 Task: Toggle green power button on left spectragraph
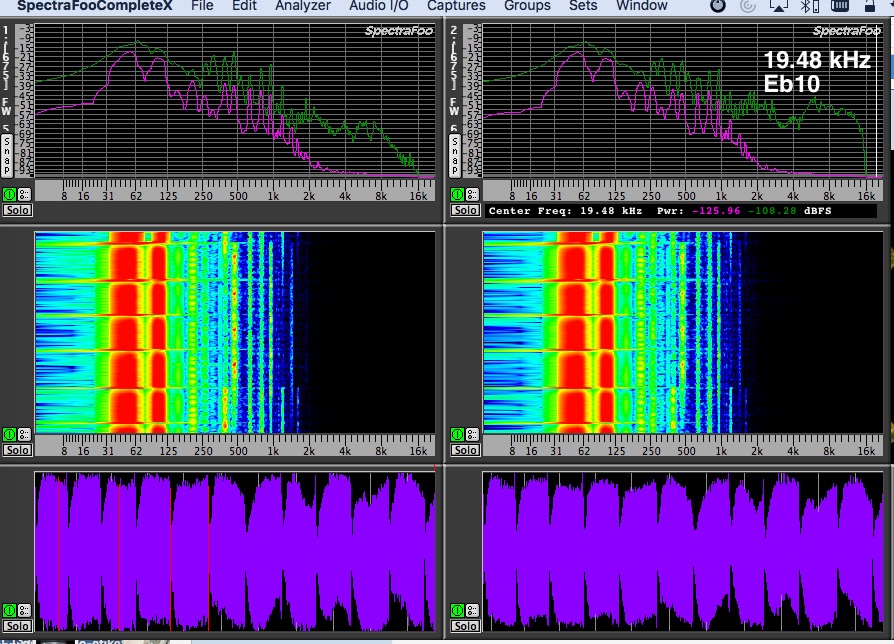(9, 194)
